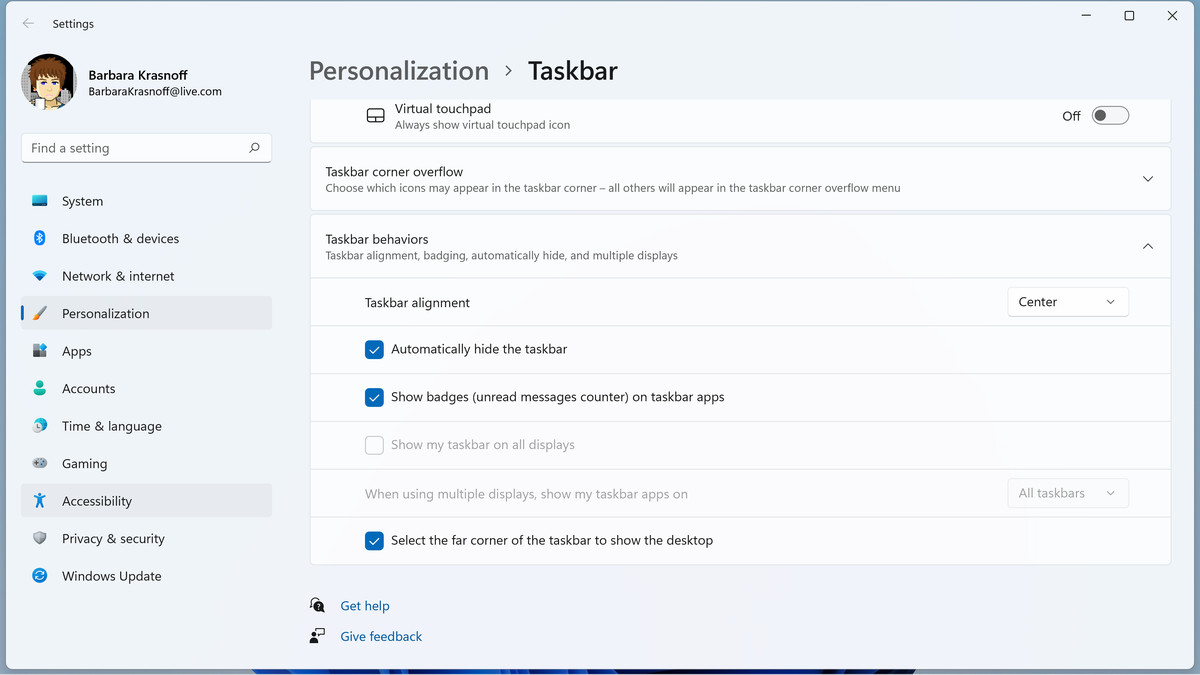
Task: Click BarbaraKrasnoff@live.com email text
Action: pyautogui.click(x=155, y=92)
